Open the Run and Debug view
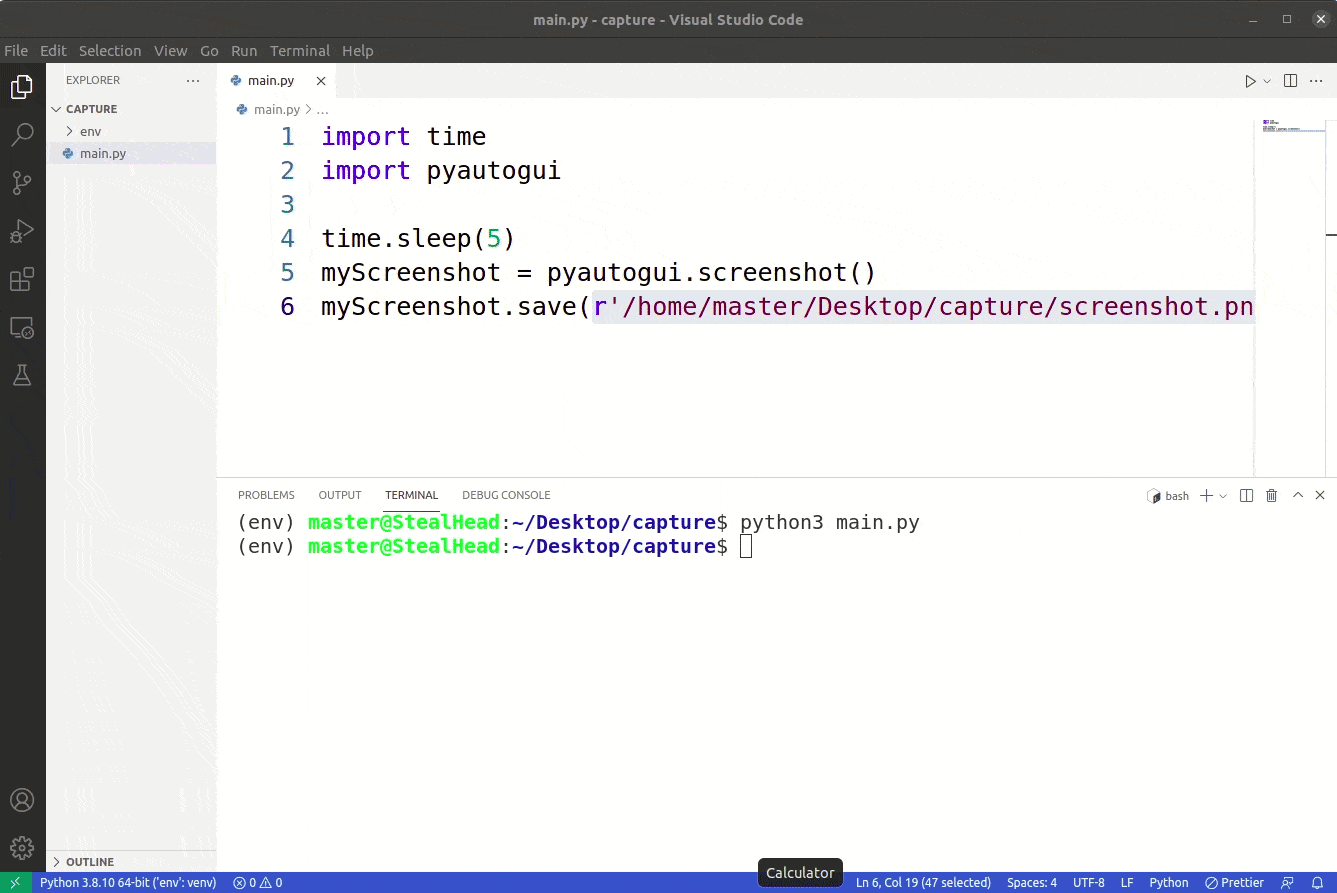Image resolution: width=1337 pixels, height=893 pixels. 22,231
